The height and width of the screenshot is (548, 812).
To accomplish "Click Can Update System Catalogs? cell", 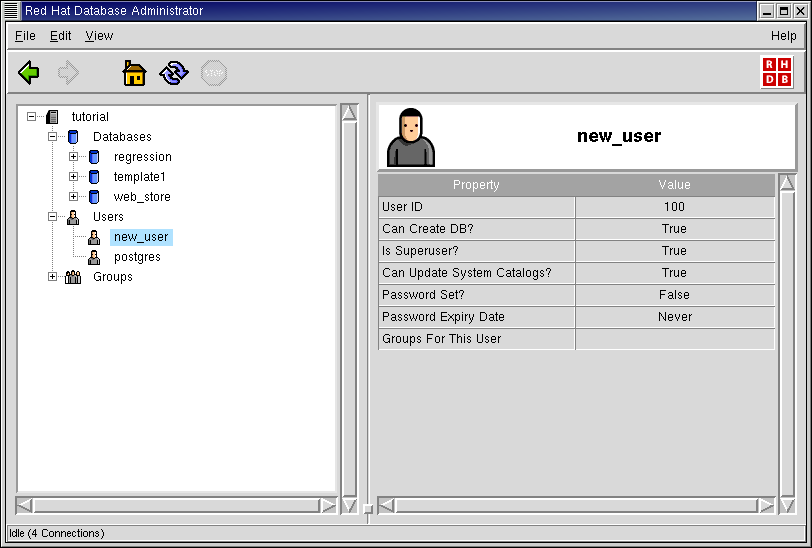I will (x=476, y=273).
